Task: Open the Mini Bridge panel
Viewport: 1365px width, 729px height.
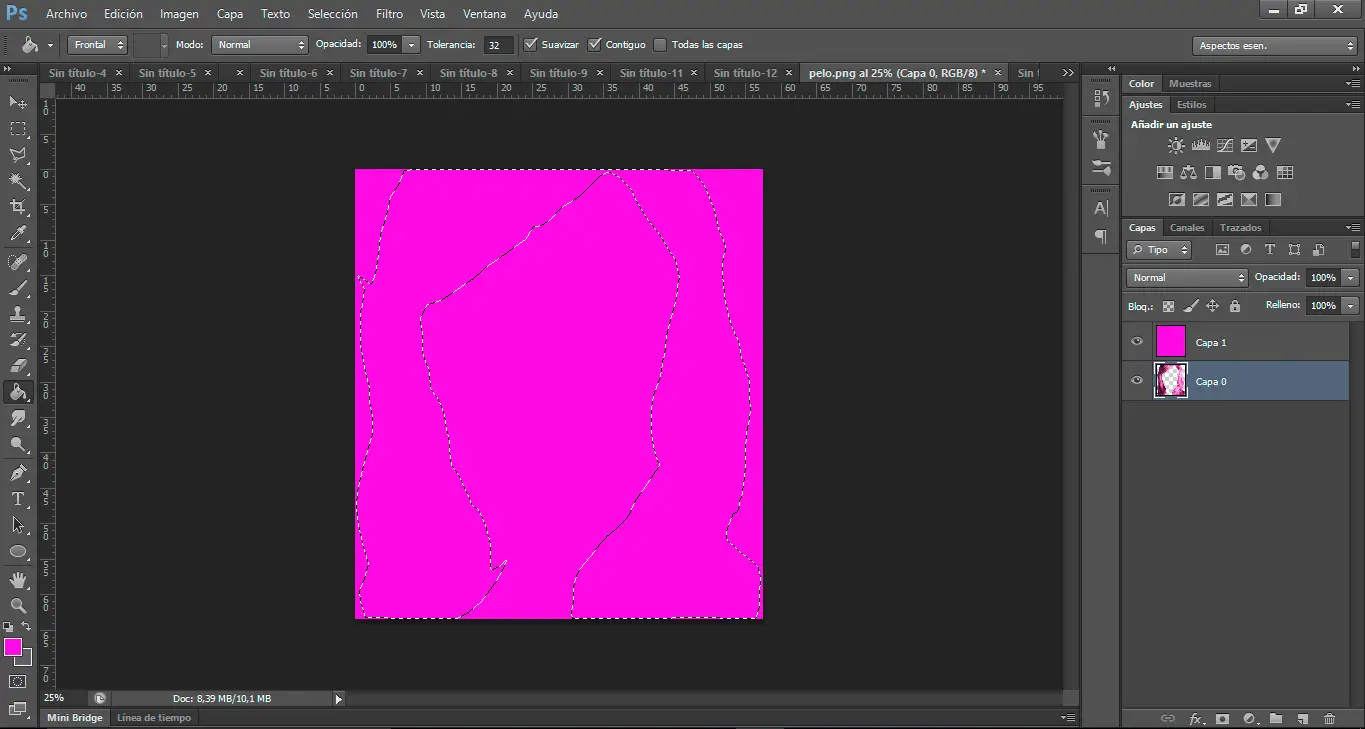Action: 75,718
